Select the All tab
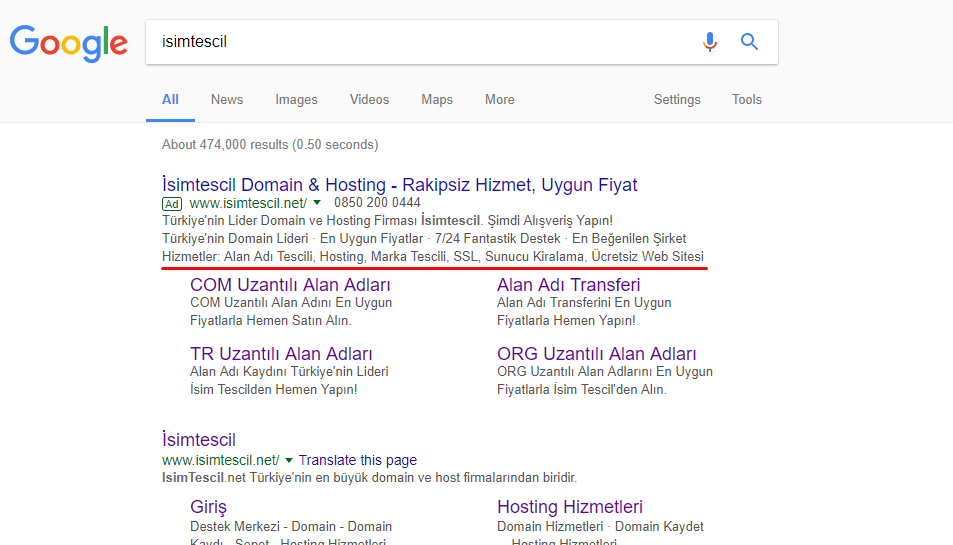The image size is (953, 545). click(x=170, y=100)
